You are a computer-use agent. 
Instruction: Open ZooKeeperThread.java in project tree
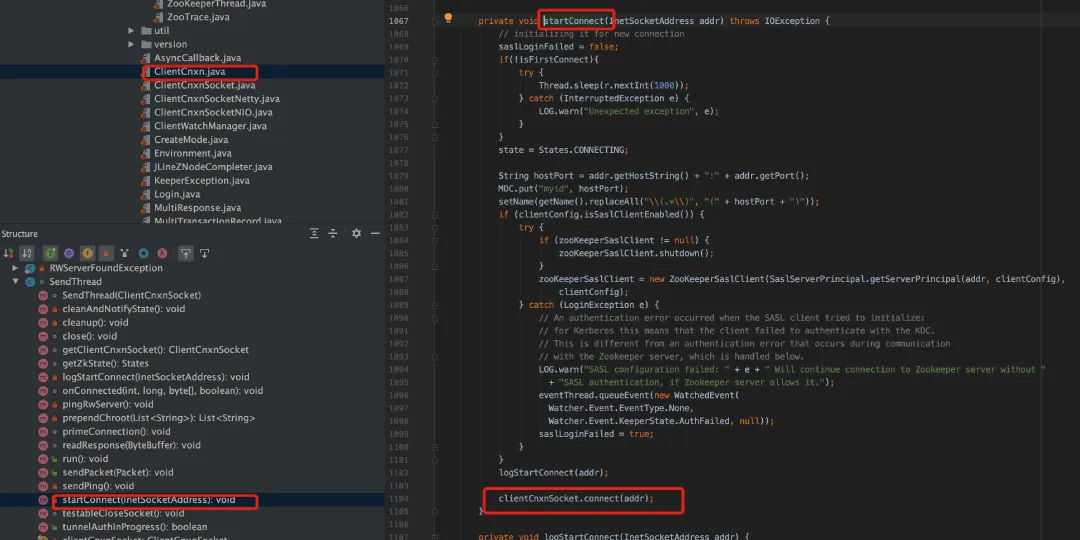(x=216, y=4)
